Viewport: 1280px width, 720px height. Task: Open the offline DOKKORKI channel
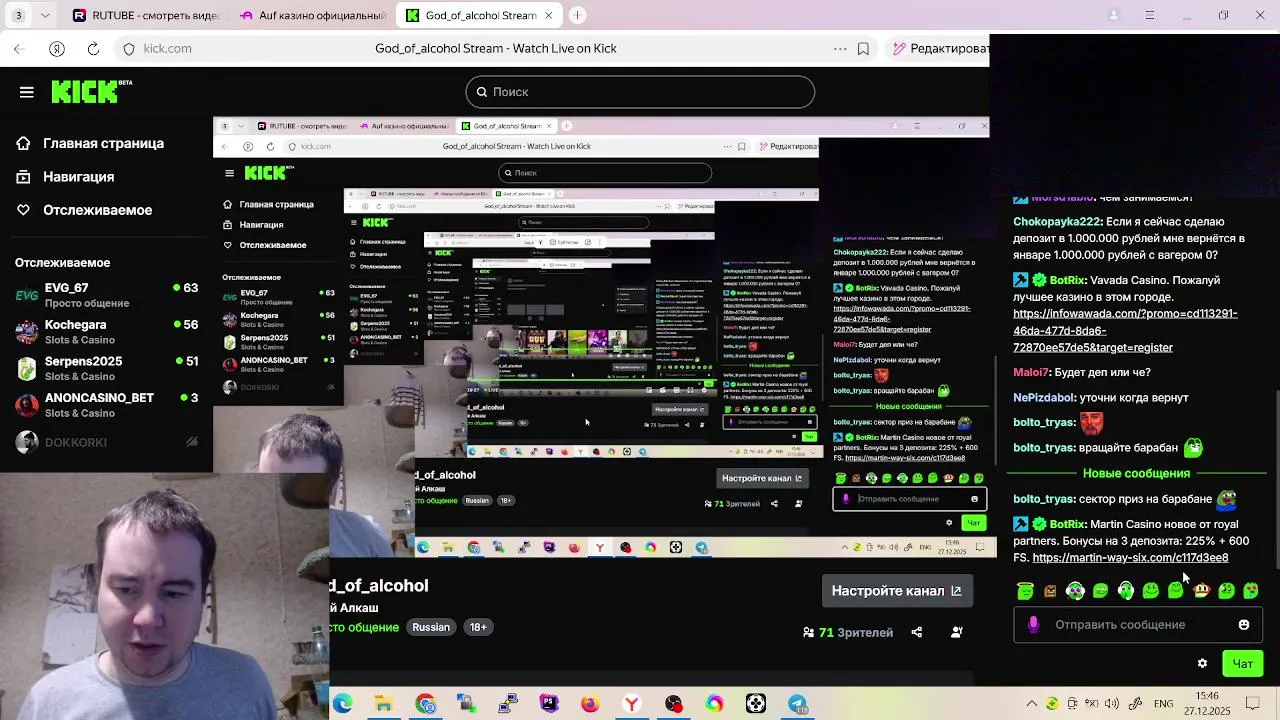[106, 442]
